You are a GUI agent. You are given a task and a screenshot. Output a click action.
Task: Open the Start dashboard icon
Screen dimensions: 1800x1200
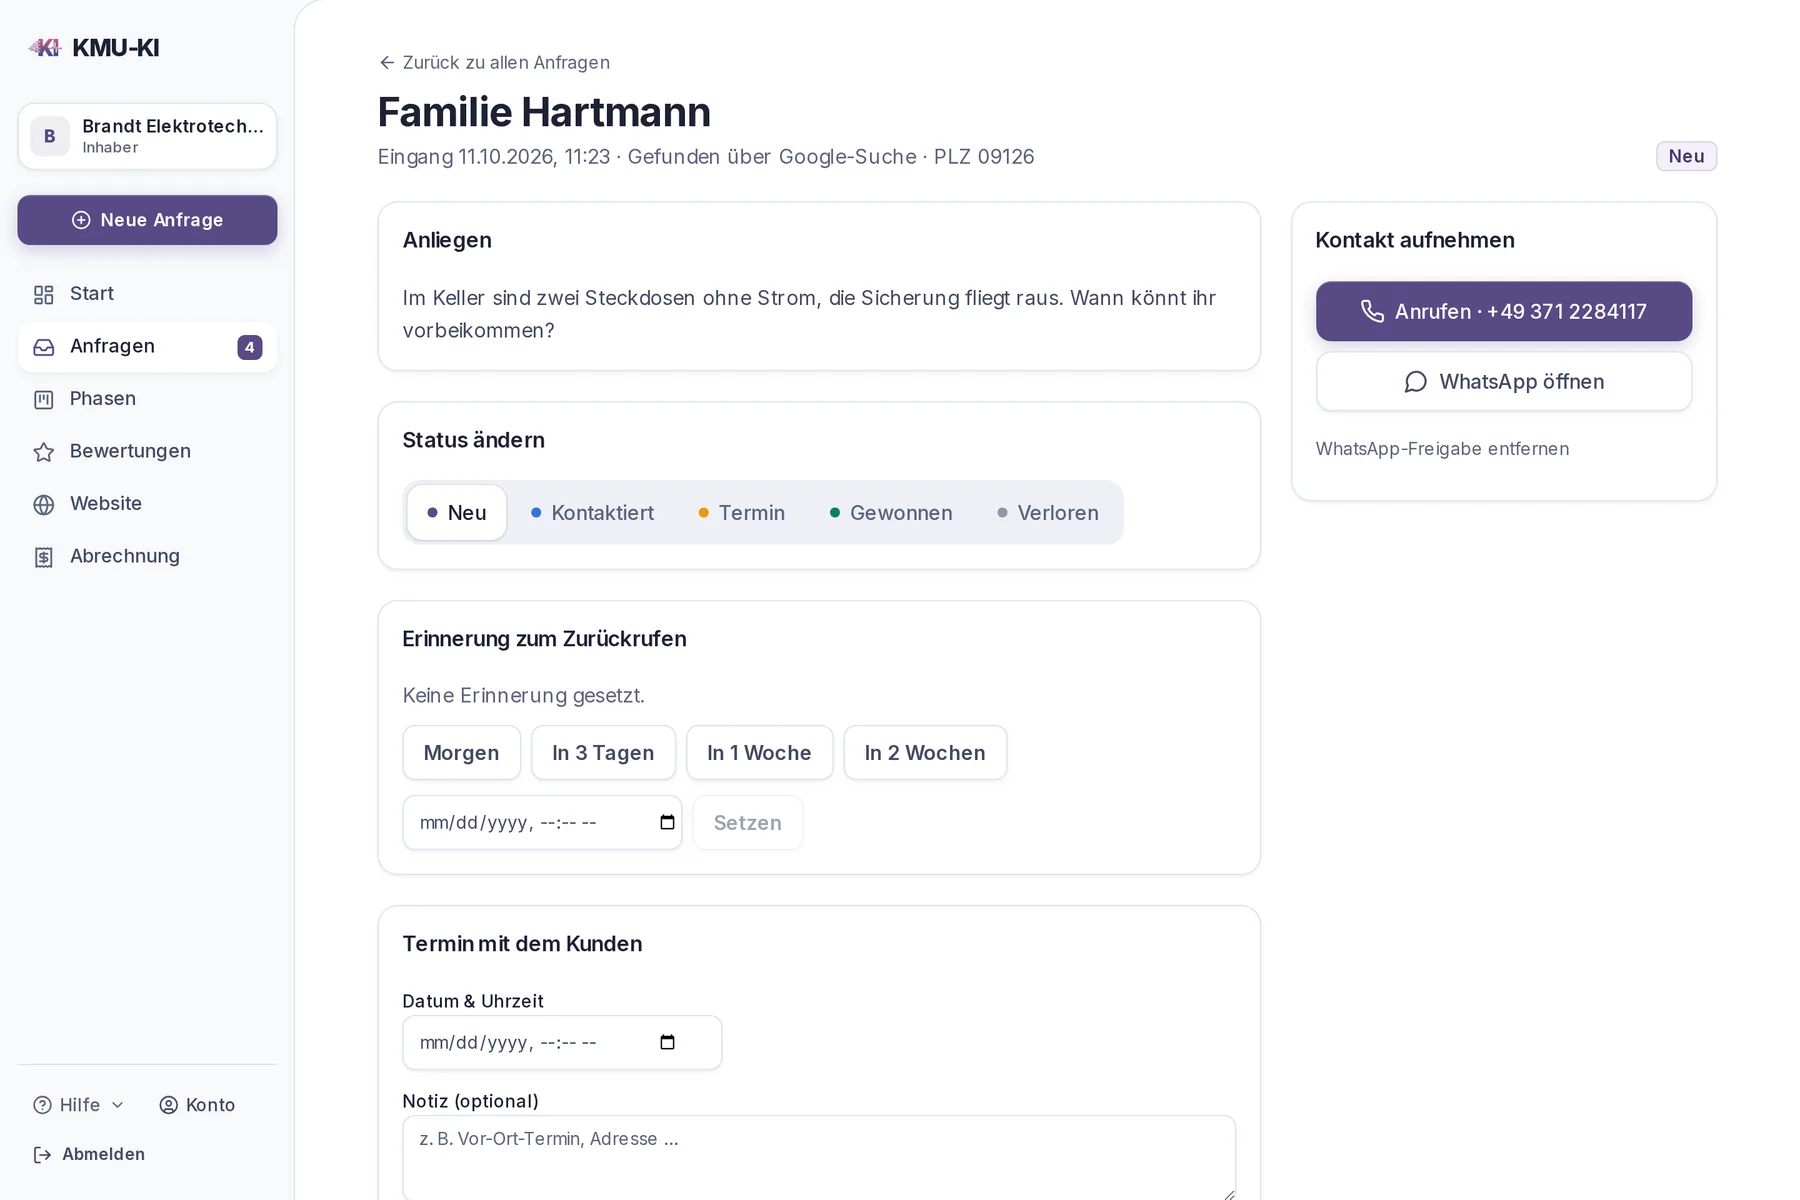(x=43, y=294)
